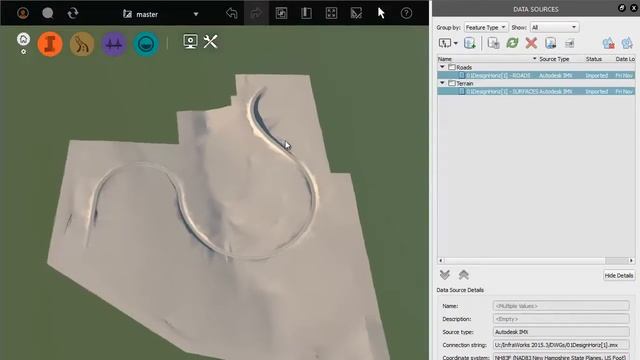Click the surface layers with red icon
This screenshot has width=640, height=360.
[608, 43]
